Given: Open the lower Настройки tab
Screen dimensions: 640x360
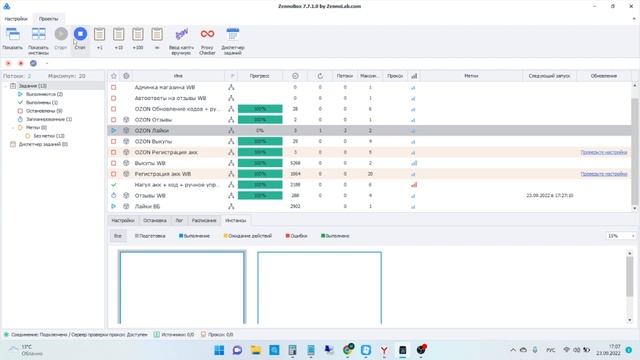Looking at the screenshot, I should 123,220.
